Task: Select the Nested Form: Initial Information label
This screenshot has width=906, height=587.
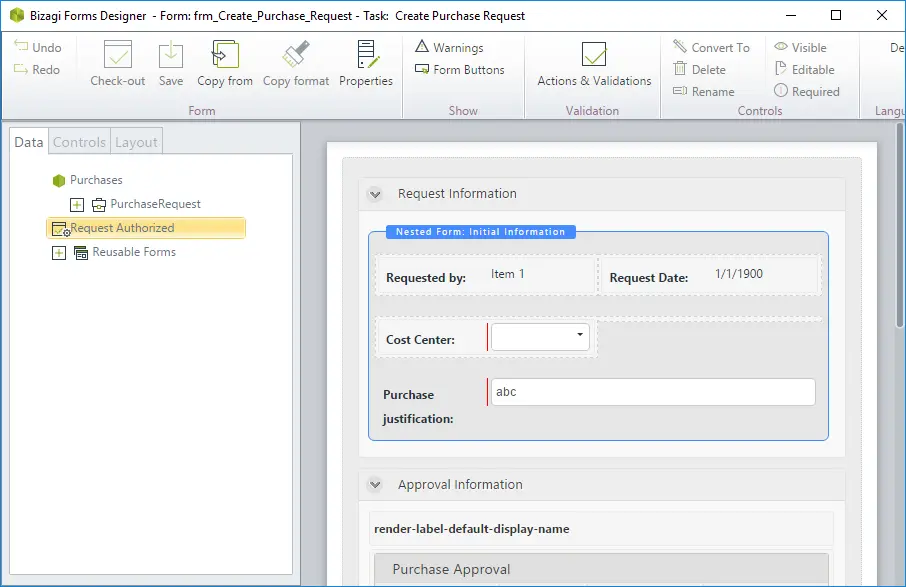Action: 481,232
